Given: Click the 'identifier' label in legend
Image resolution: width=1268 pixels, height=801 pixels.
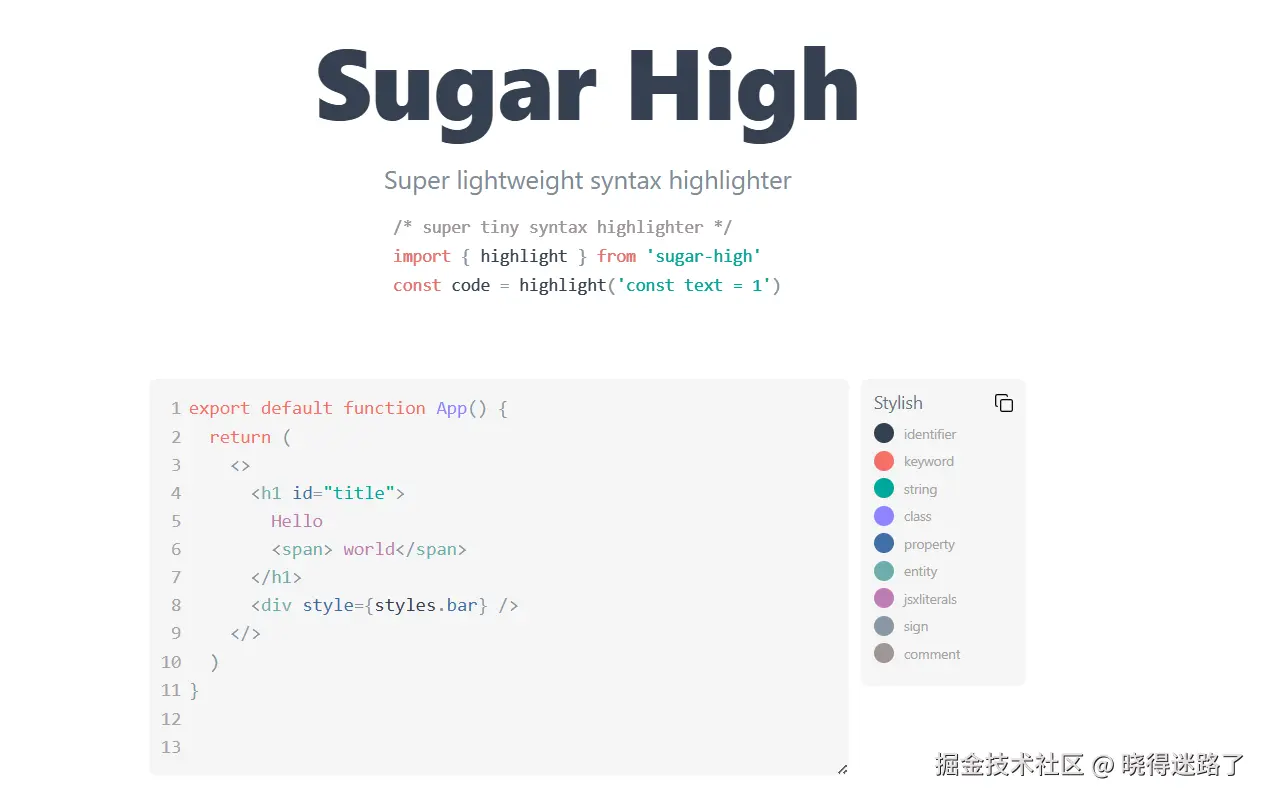Looking at the screenshot, I should point(930,434).
